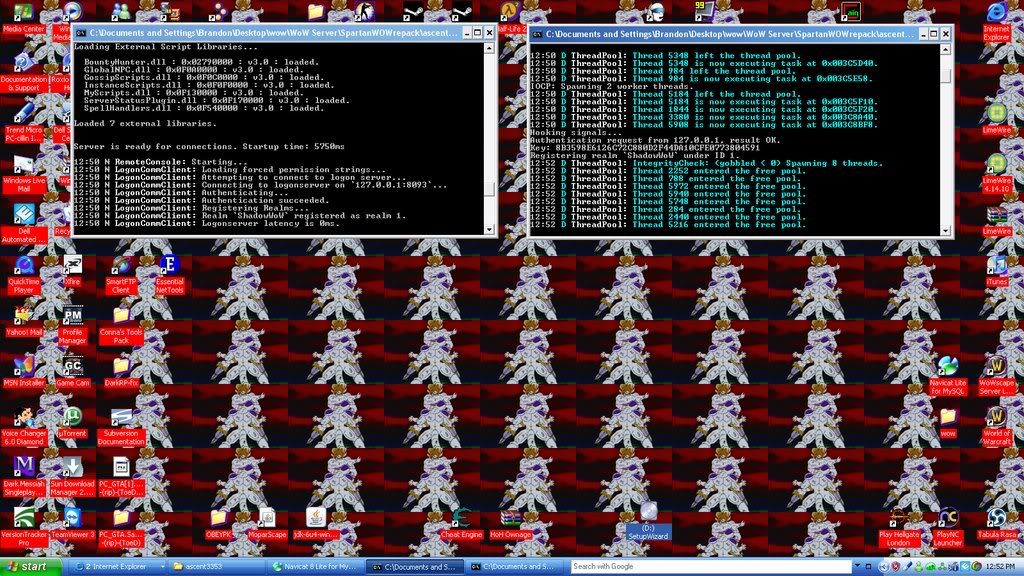Click 'Server is ready for connections' line
Screen dimensions: 1024x576
(x=209, y=146)
